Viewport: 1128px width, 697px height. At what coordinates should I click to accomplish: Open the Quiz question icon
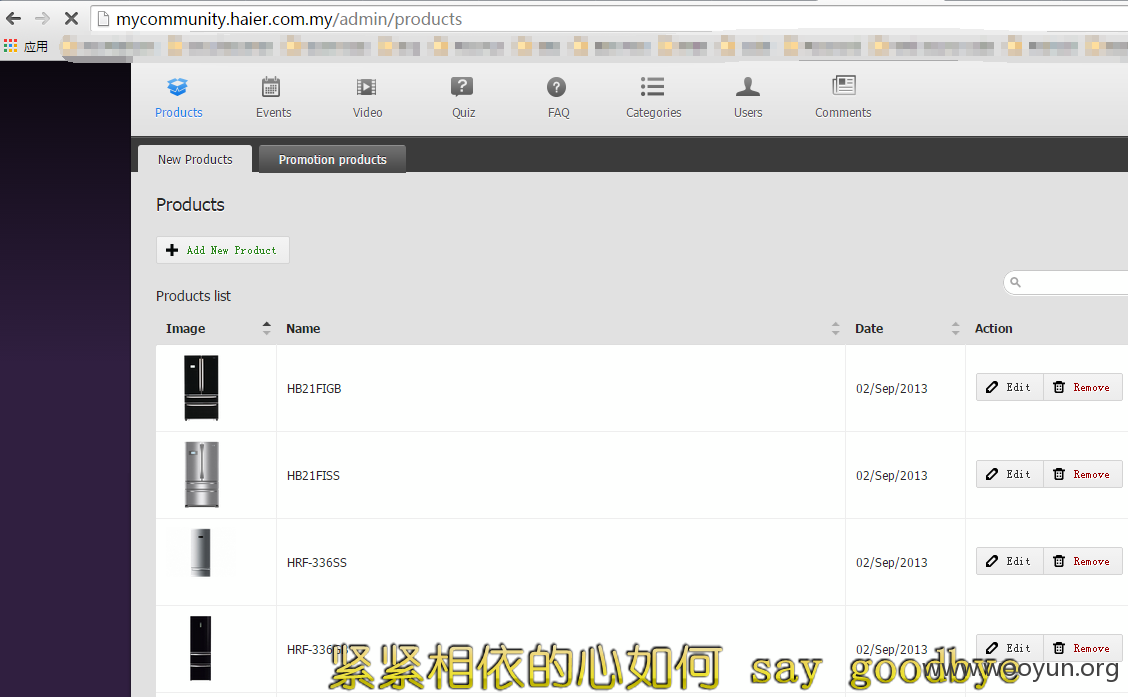click(x=462, y=87)
